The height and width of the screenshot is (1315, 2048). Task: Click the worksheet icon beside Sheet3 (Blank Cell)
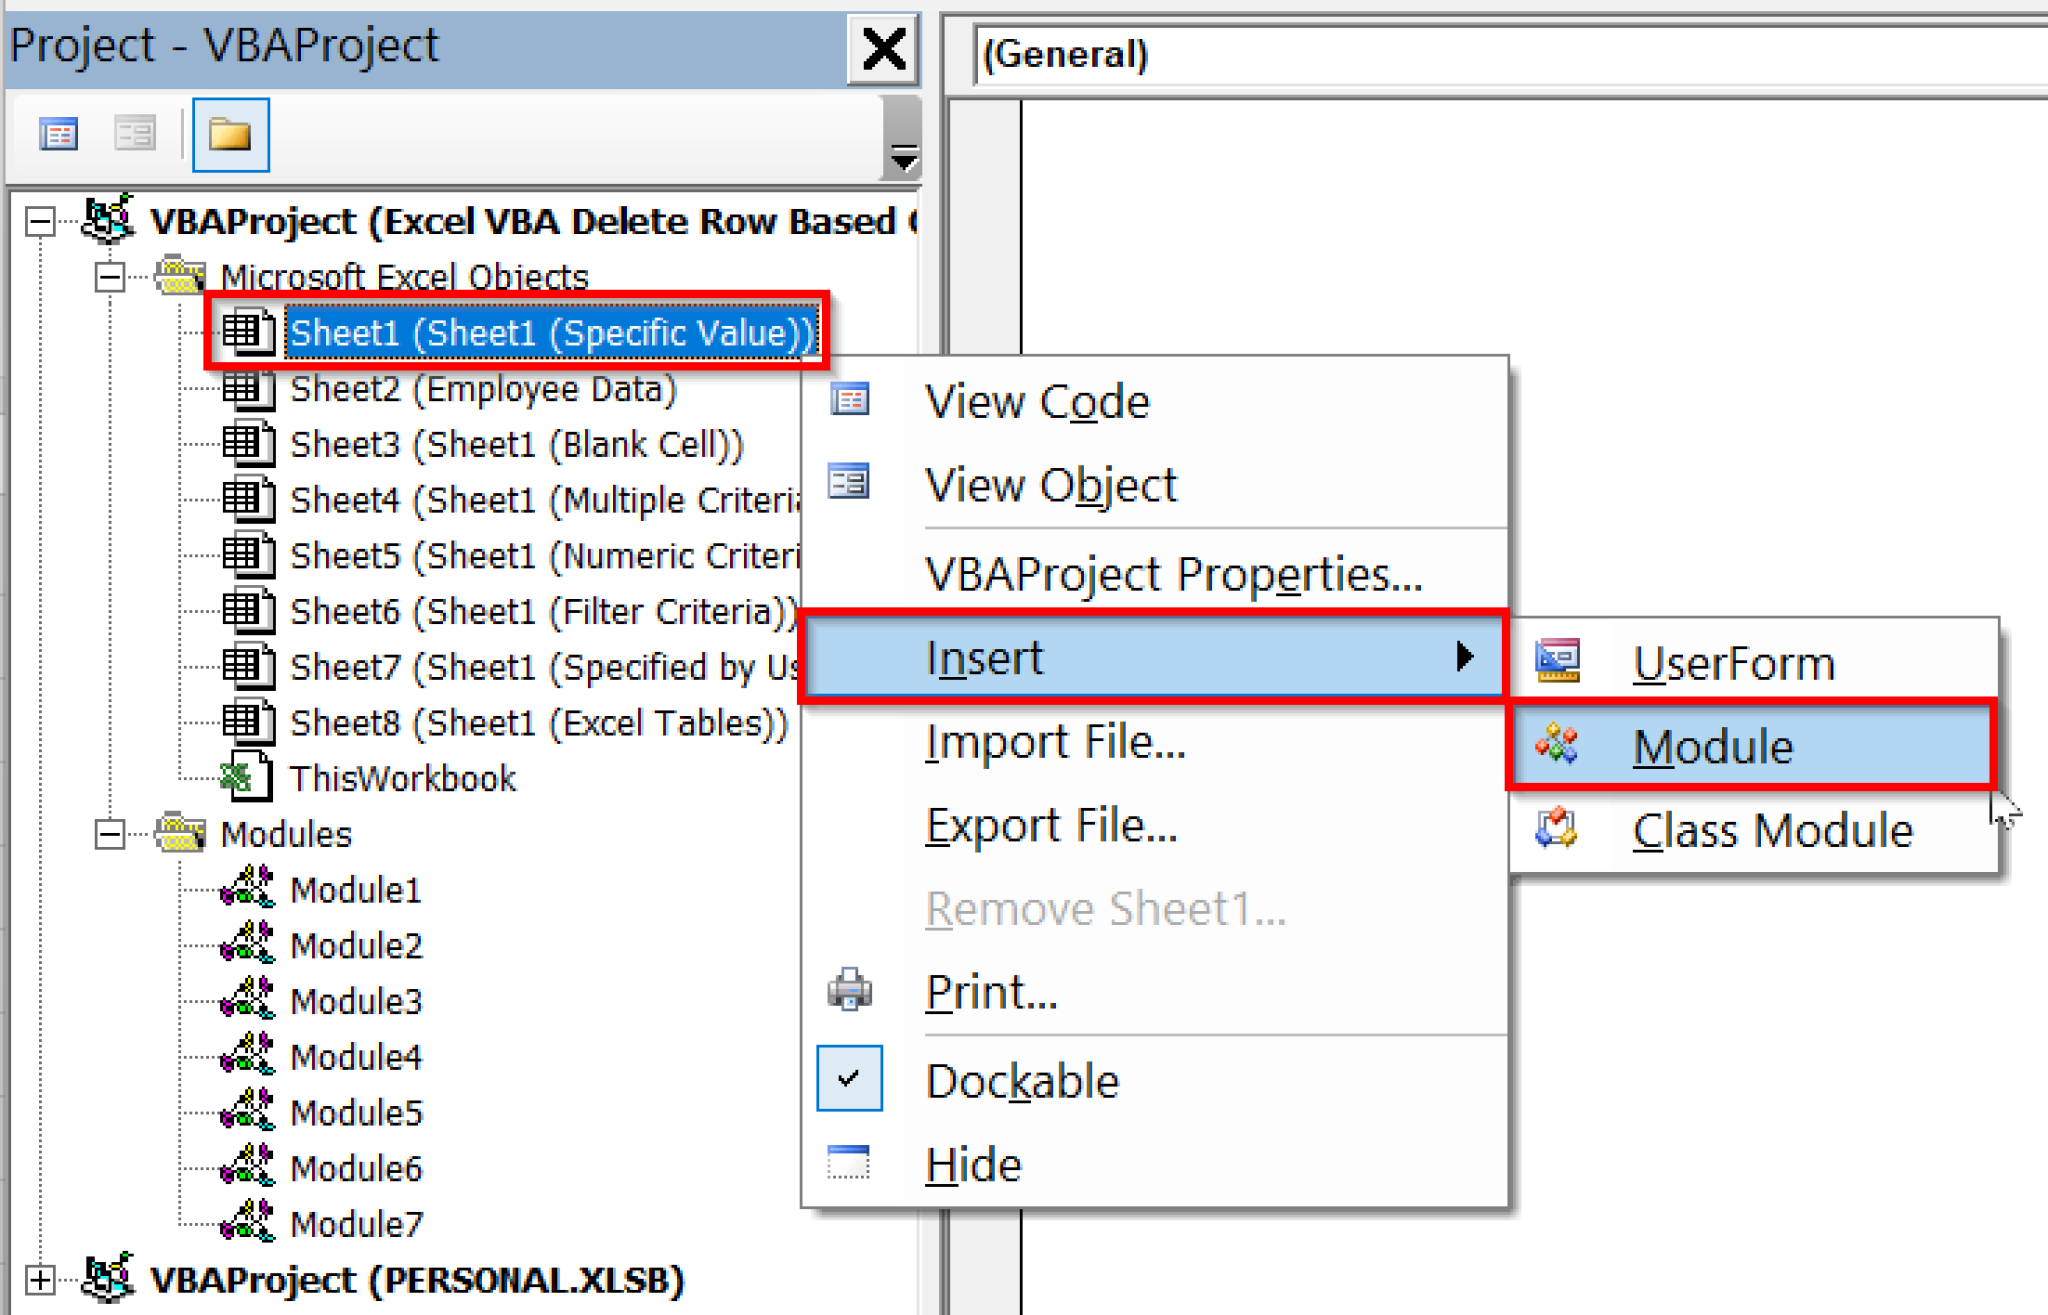pyautogui.click(x=249, y=444)
